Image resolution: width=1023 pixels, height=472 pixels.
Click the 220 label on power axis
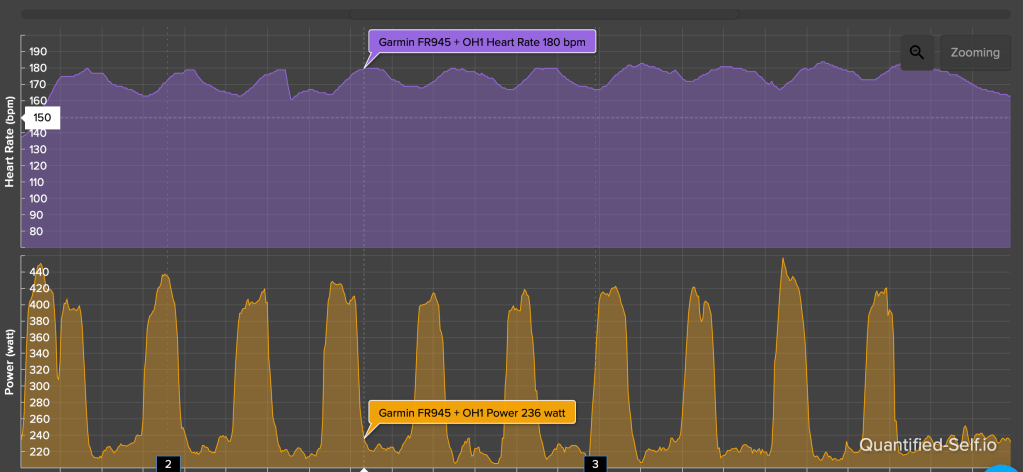click(40, 452)
